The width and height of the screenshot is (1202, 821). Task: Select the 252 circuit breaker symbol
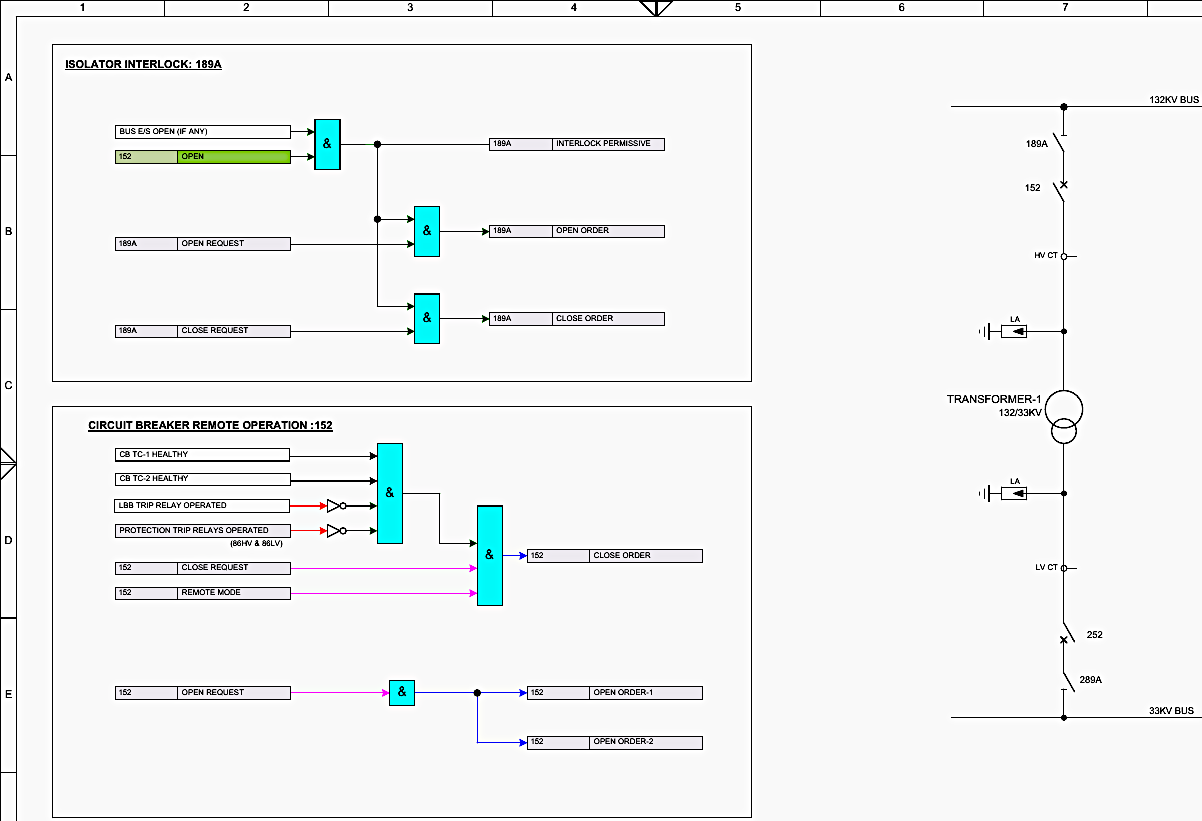pyautogui.click(x=1066, y=635)
